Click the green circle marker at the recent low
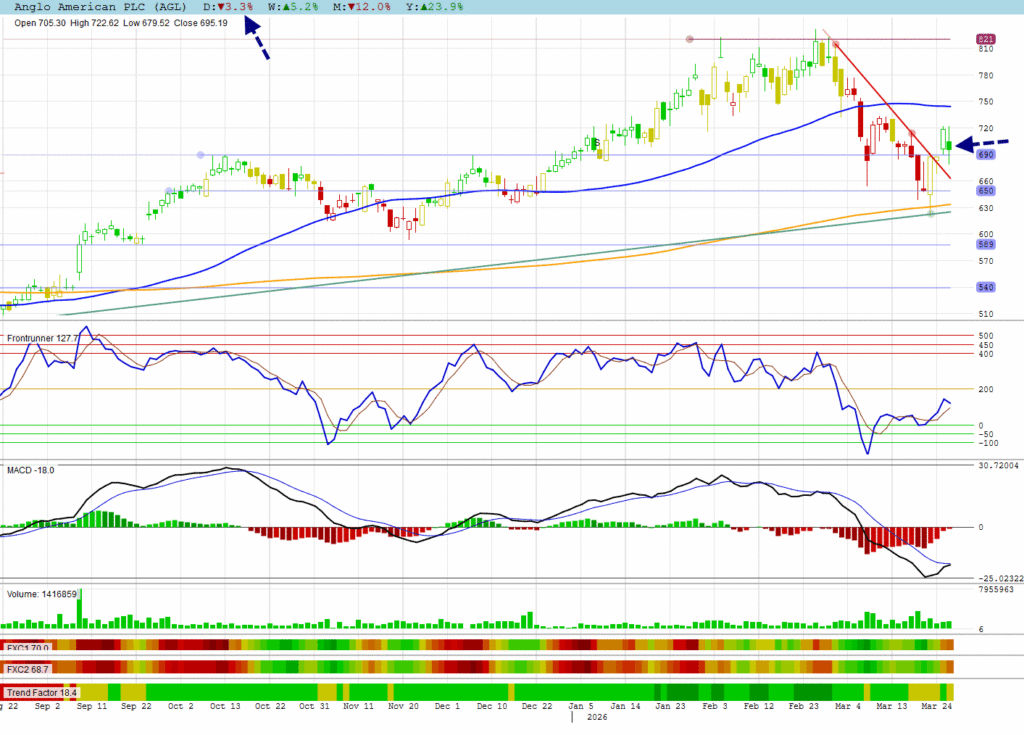 click(x=931, y=214)
